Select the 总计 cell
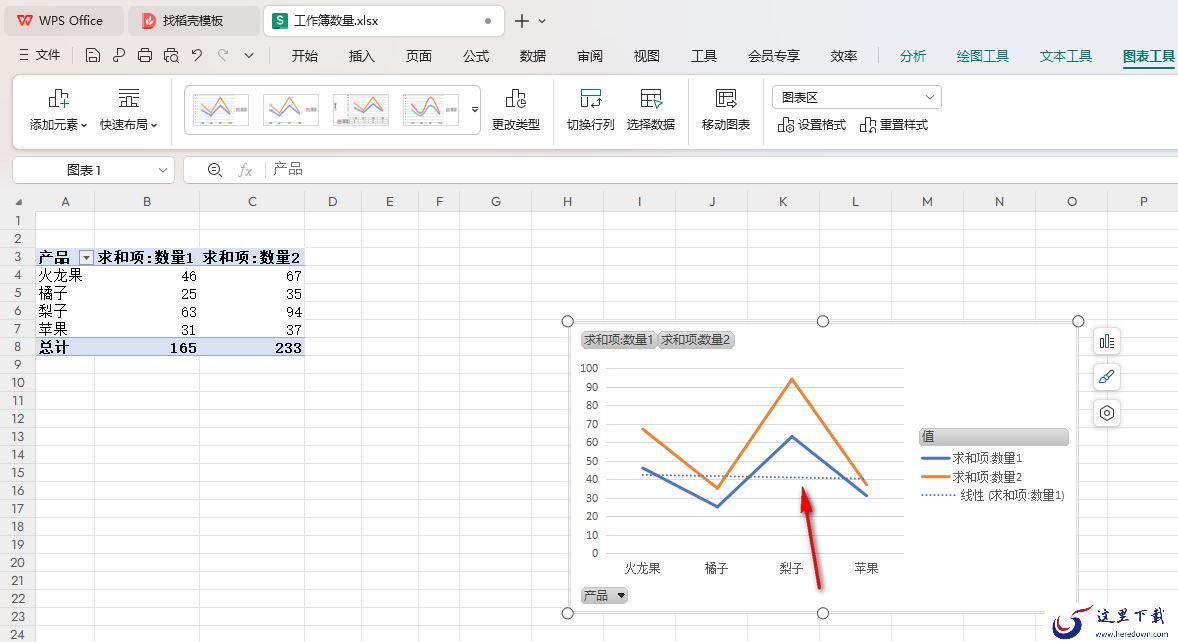Viewport: 1178px width, 642px height. (x=65, y=348)
